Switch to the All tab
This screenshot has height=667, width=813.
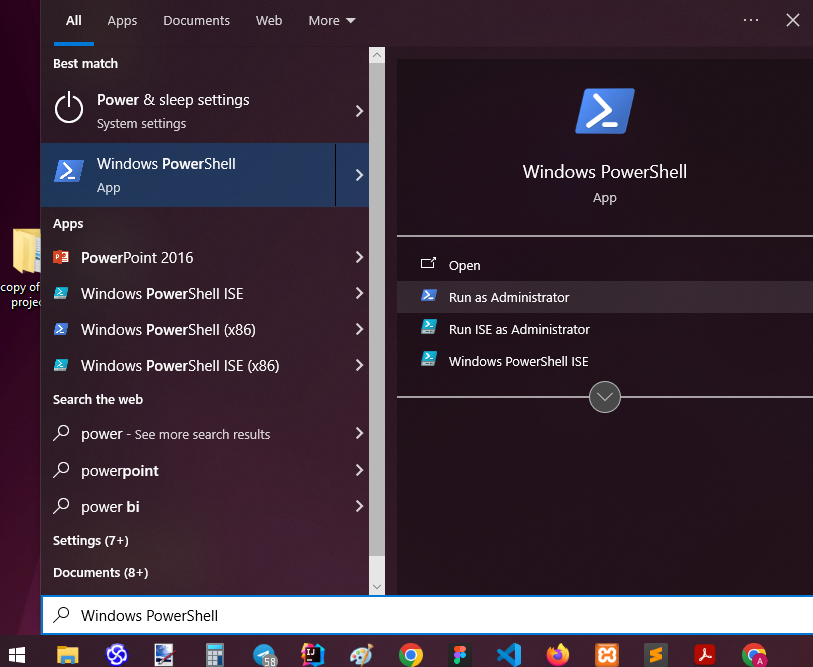coord(74,21)
